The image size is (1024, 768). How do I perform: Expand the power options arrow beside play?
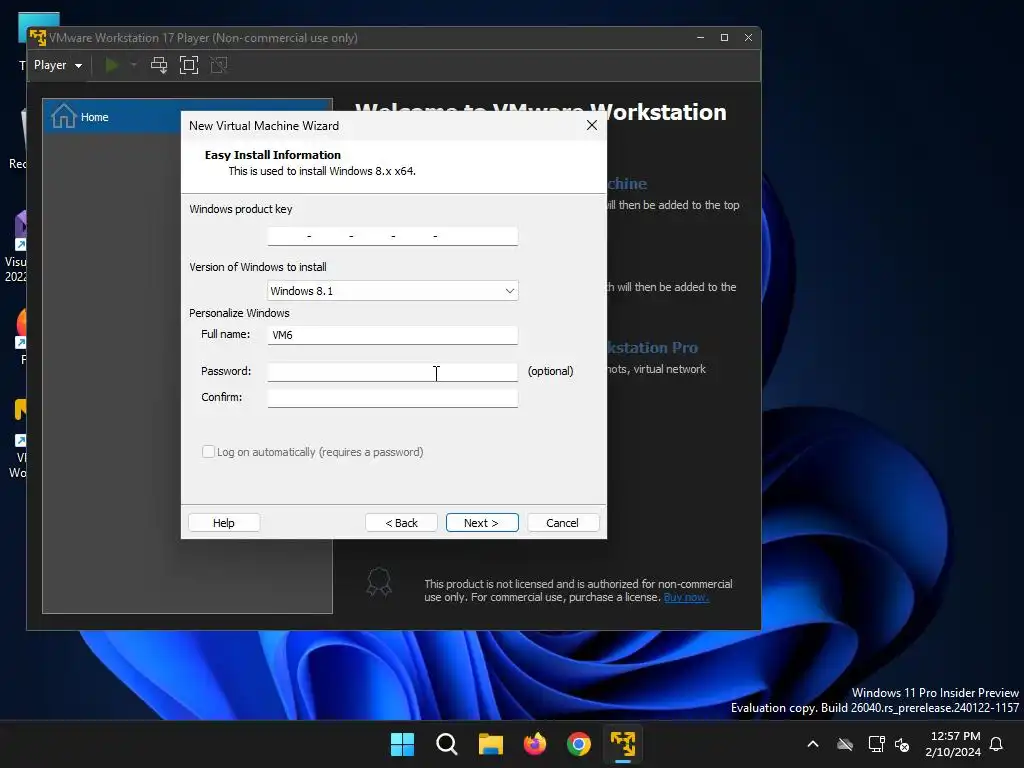click(134, 65)
